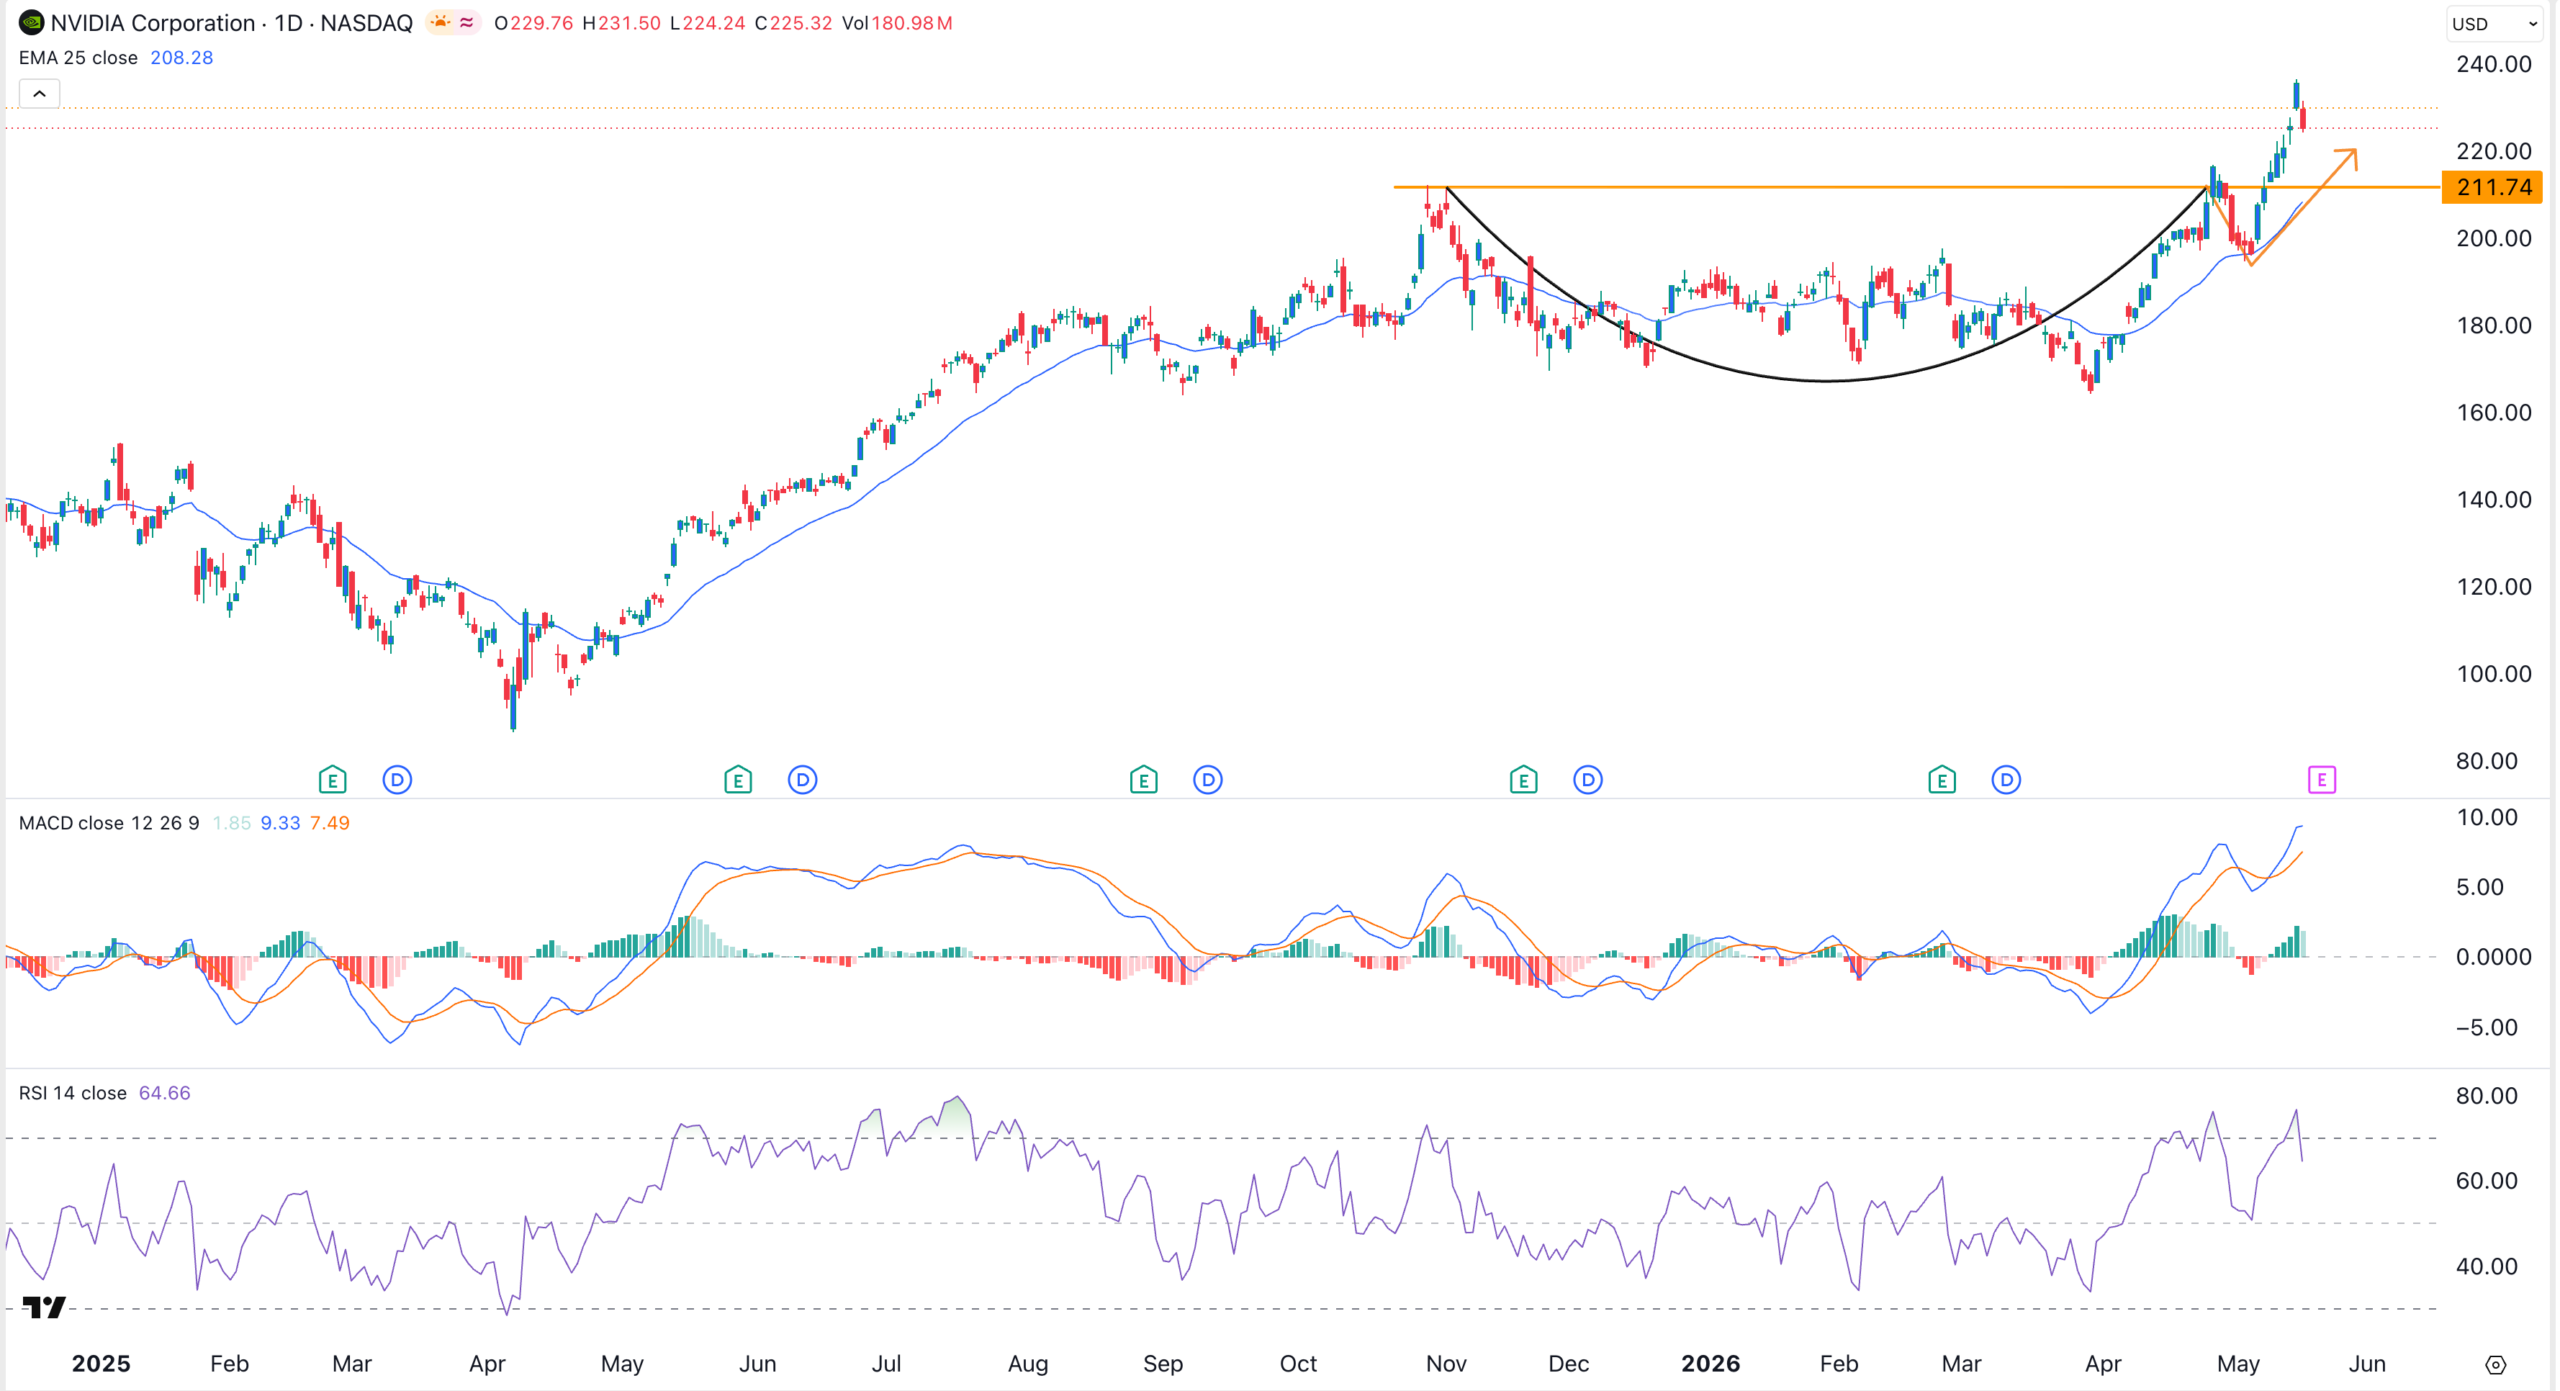Click the MACD signal value 7.49
2560x1391 pixels.
click(x=329, y=823)
